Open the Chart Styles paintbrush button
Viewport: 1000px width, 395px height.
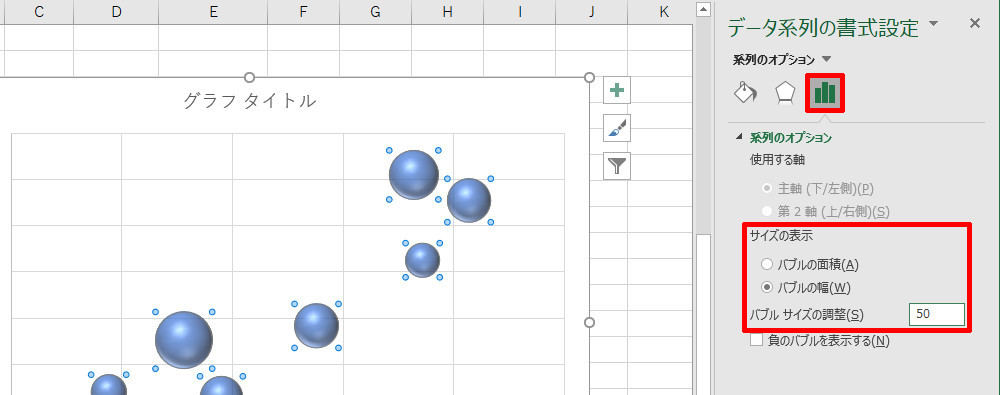pos(617,128)
